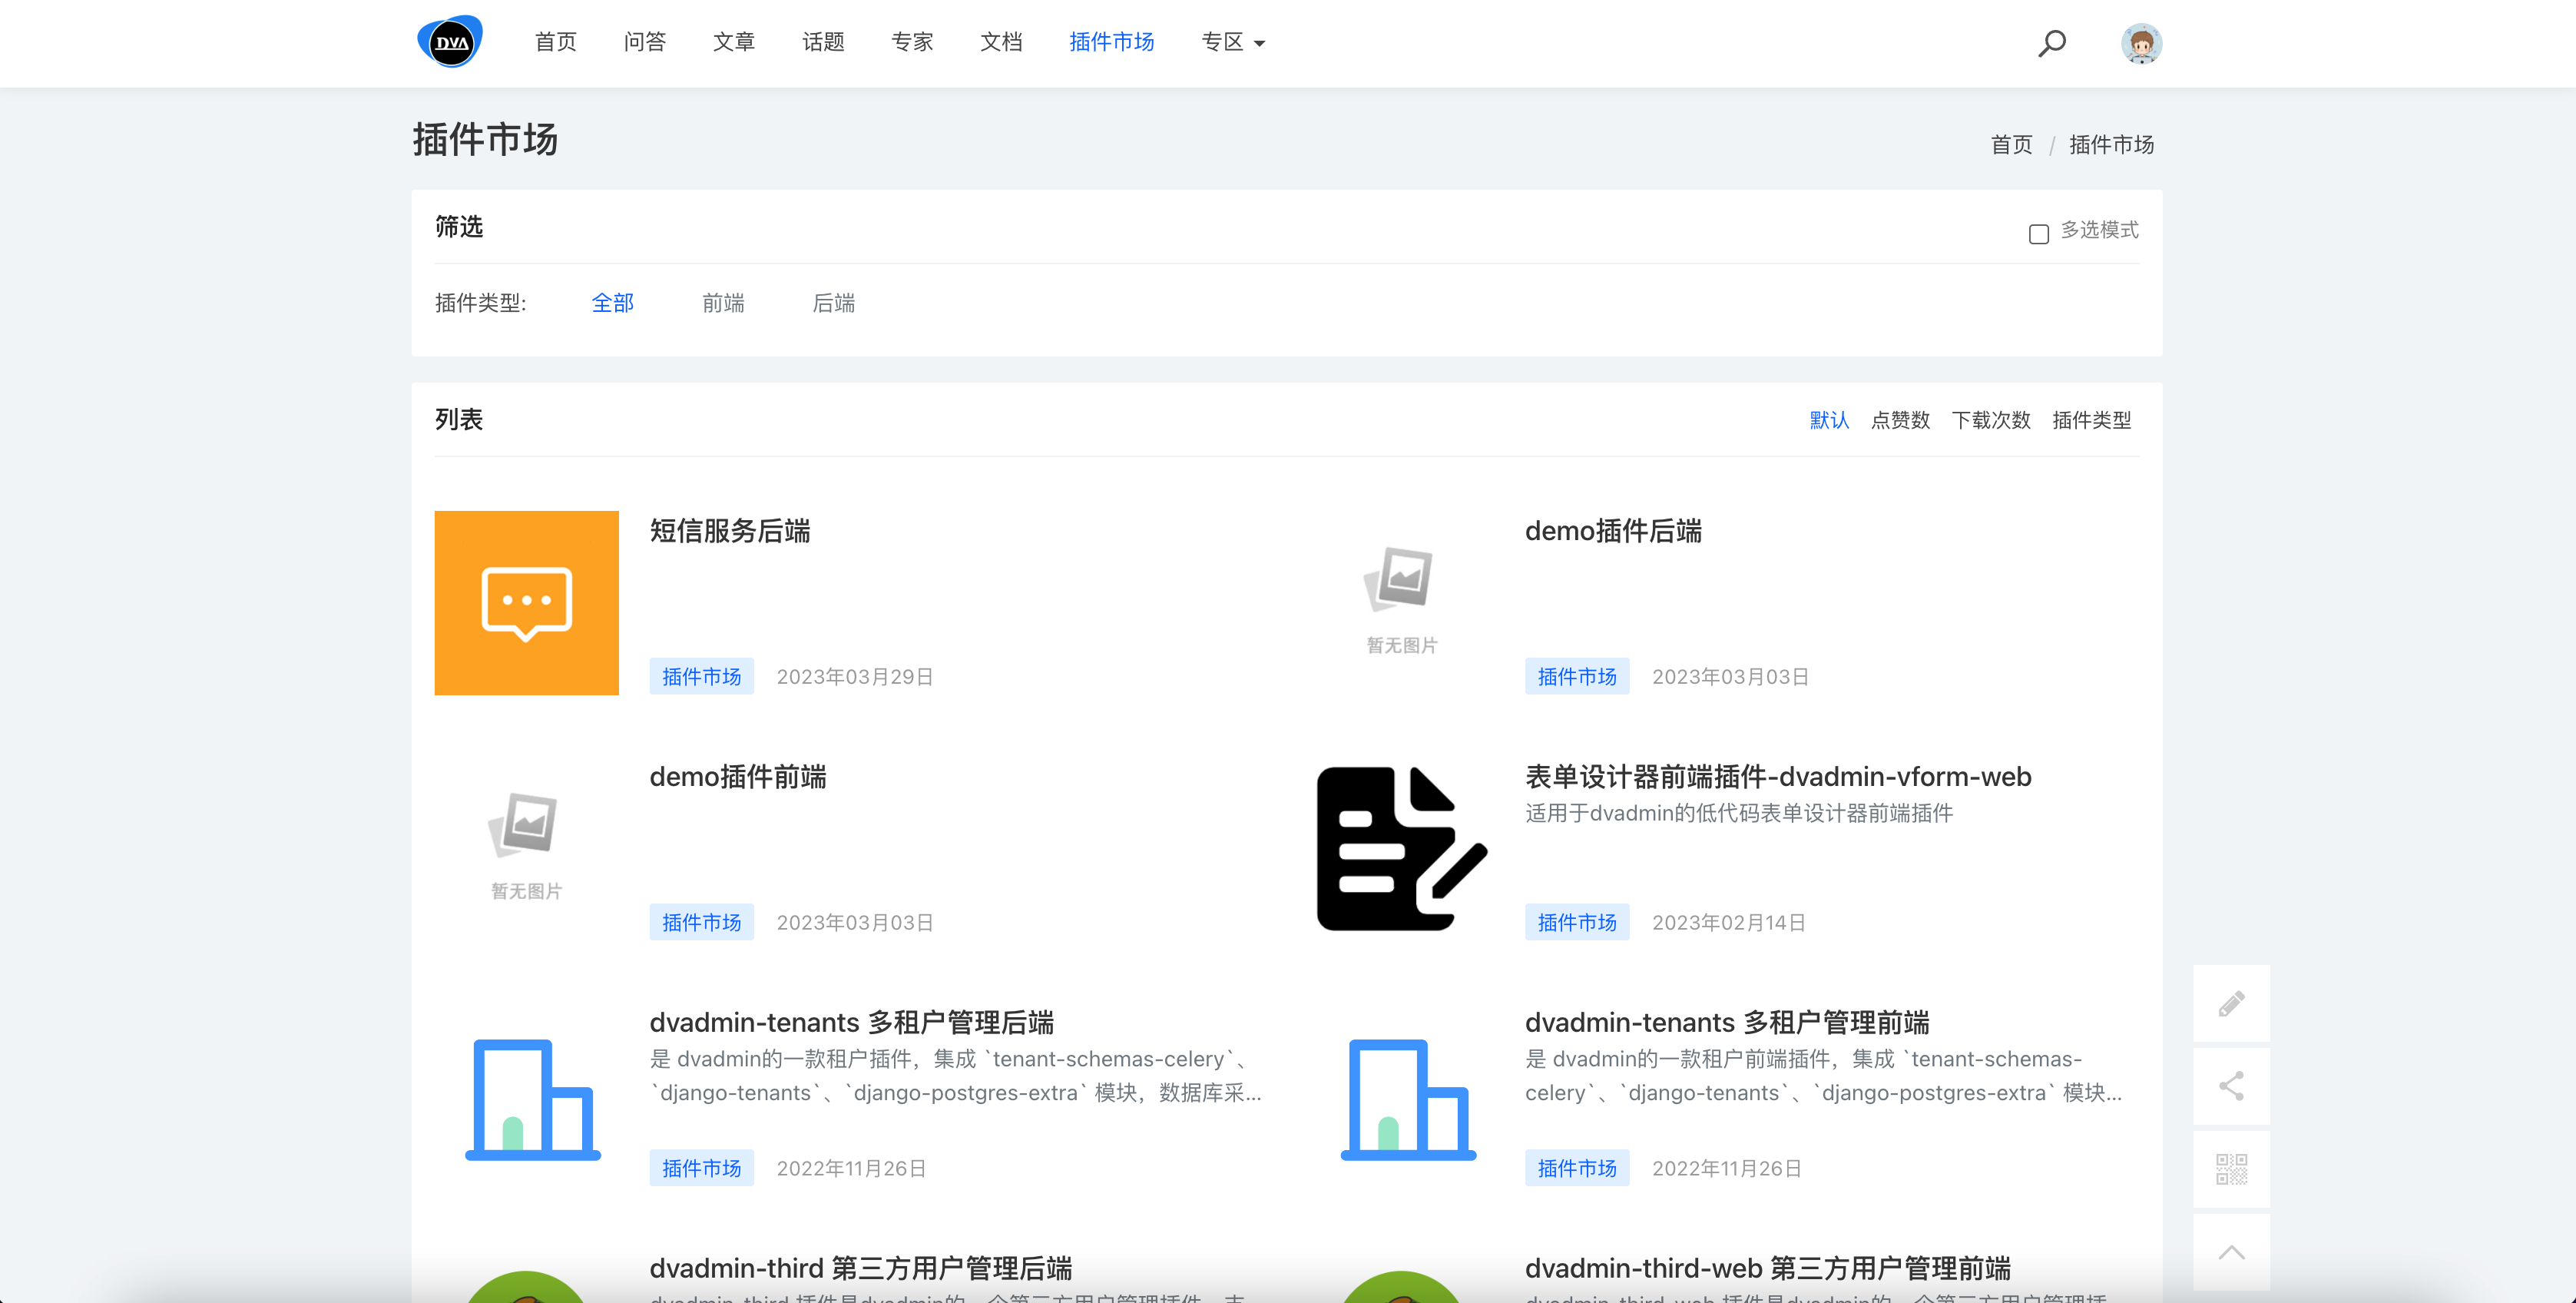The width and height of the screenshot is (2576, 1303).
Task: Open the 文档 navigation menu item
Action: click(1001, 42)
